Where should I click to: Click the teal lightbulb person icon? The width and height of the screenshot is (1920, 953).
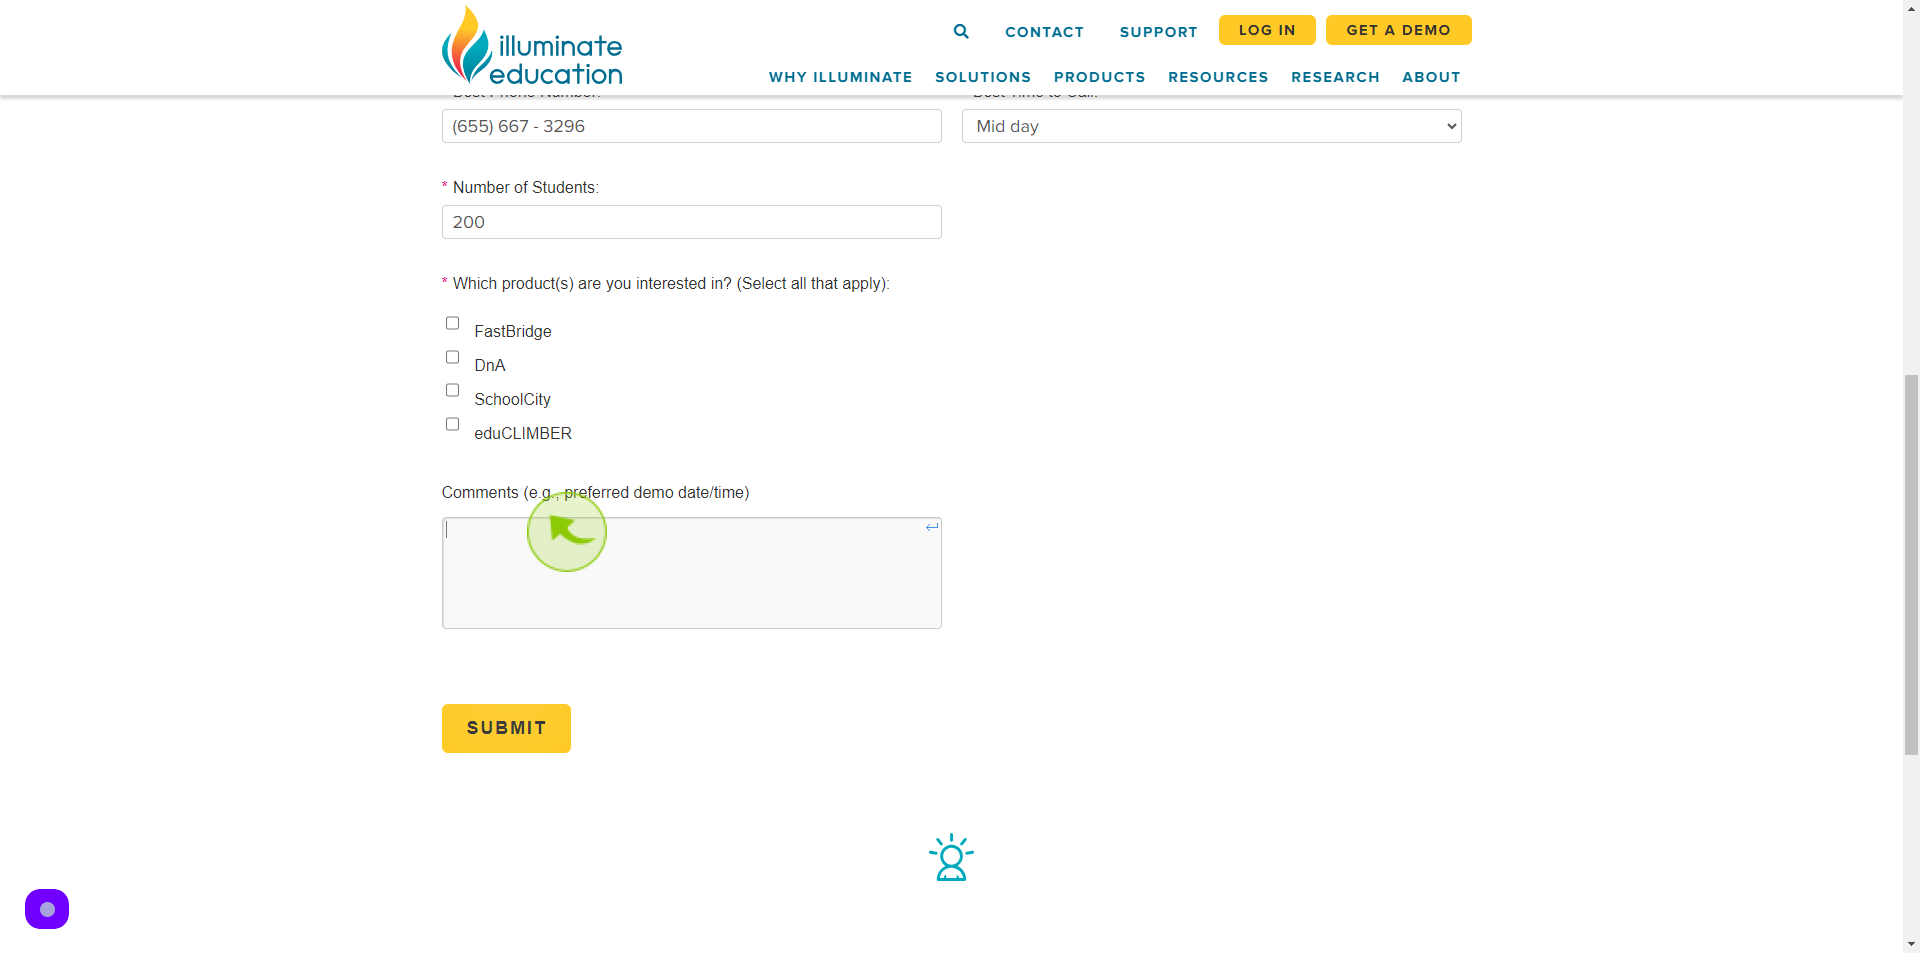point(951,858)
